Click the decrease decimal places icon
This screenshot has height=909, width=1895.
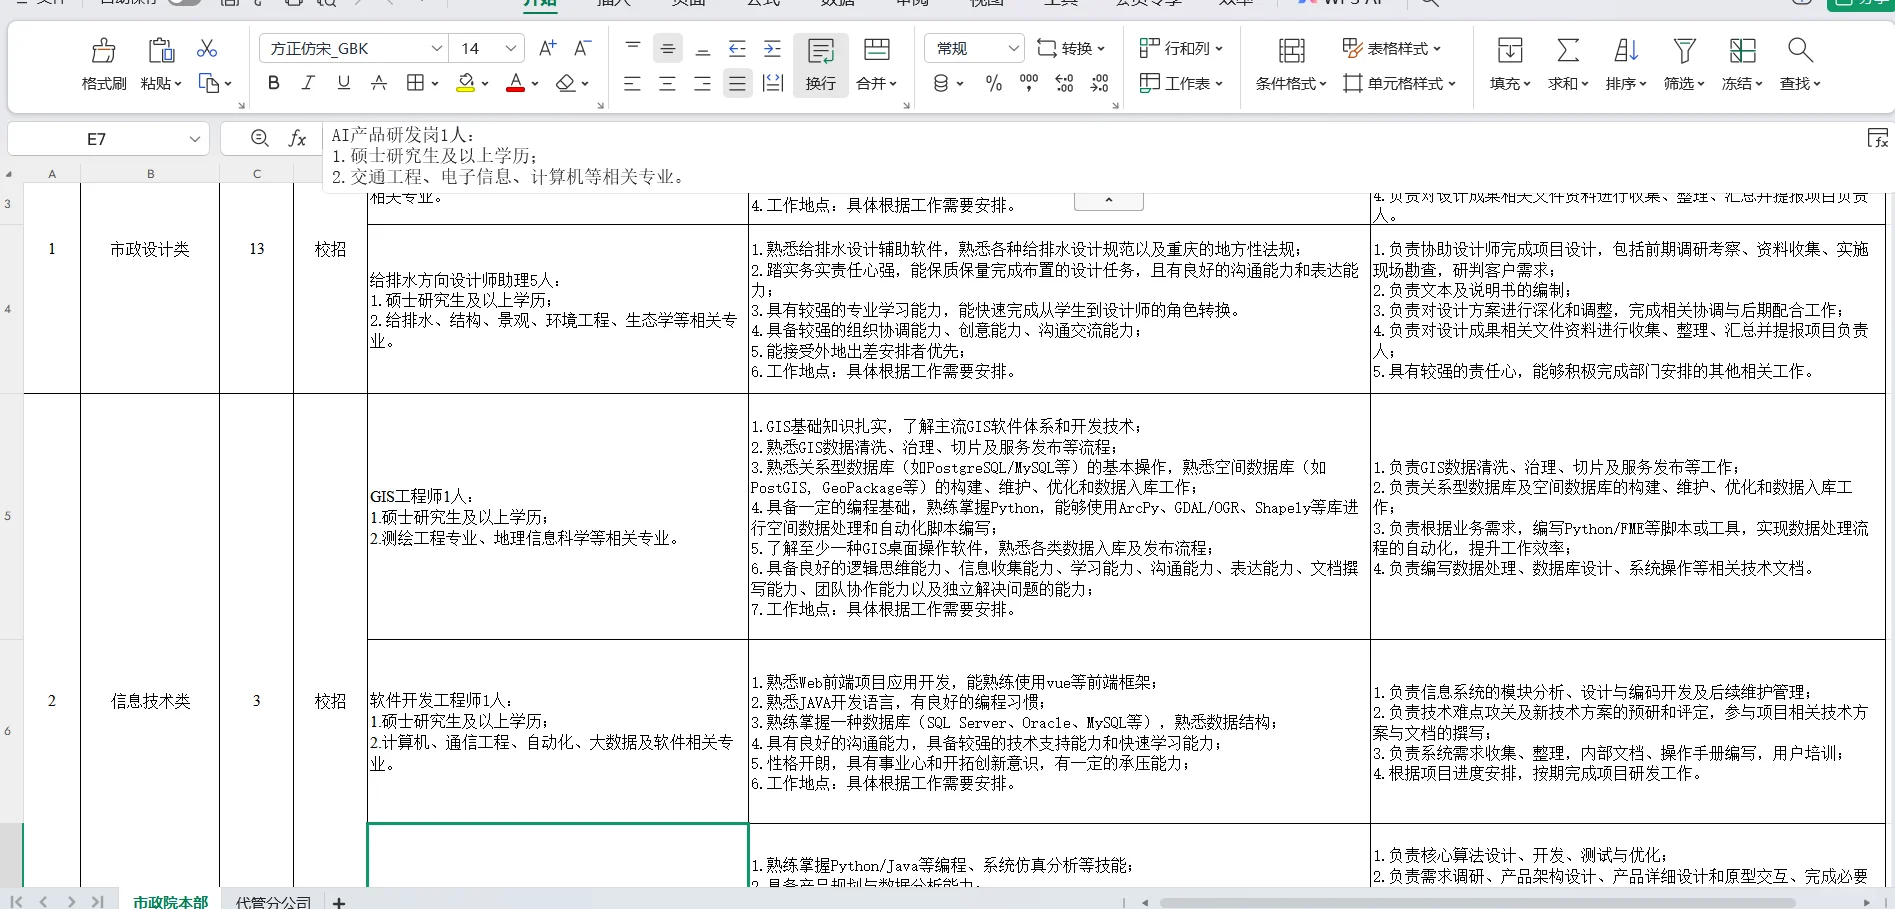(x=1100, y=83)
